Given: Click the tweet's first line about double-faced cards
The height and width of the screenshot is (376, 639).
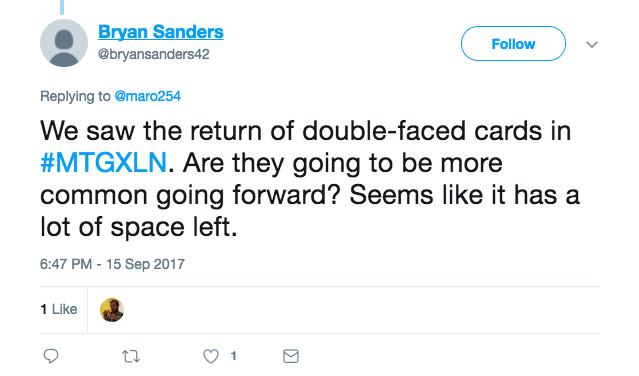Looking at the screenshot, I should pos(306,131).
